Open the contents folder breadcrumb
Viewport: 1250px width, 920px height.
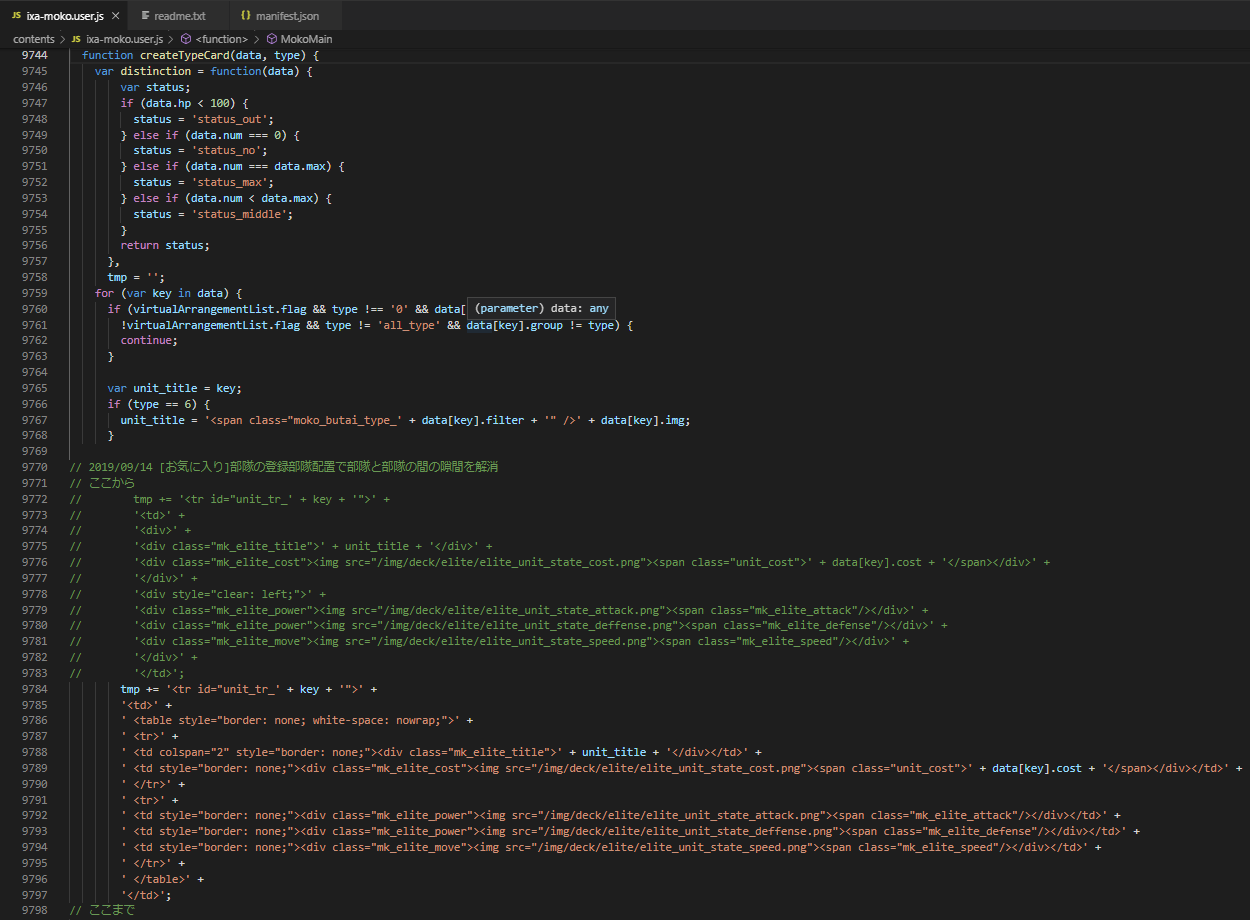tap(33, 39)
